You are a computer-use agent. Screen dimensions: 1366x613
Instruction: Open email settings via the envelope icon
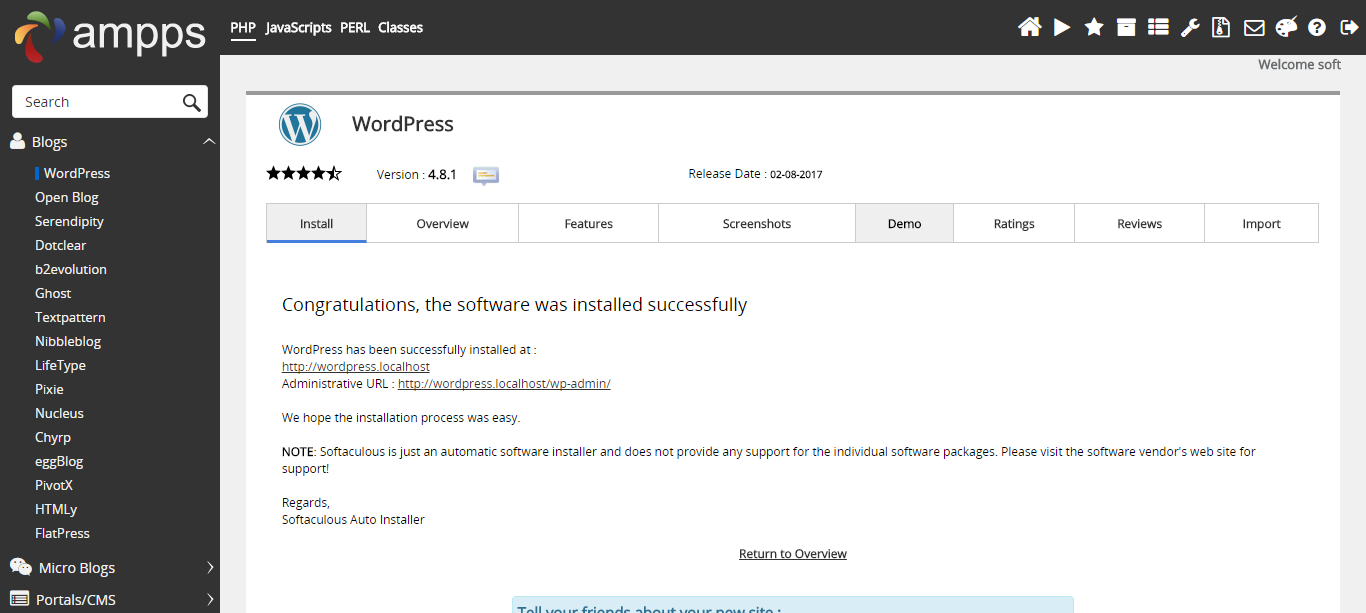[x=1254, y=28]
